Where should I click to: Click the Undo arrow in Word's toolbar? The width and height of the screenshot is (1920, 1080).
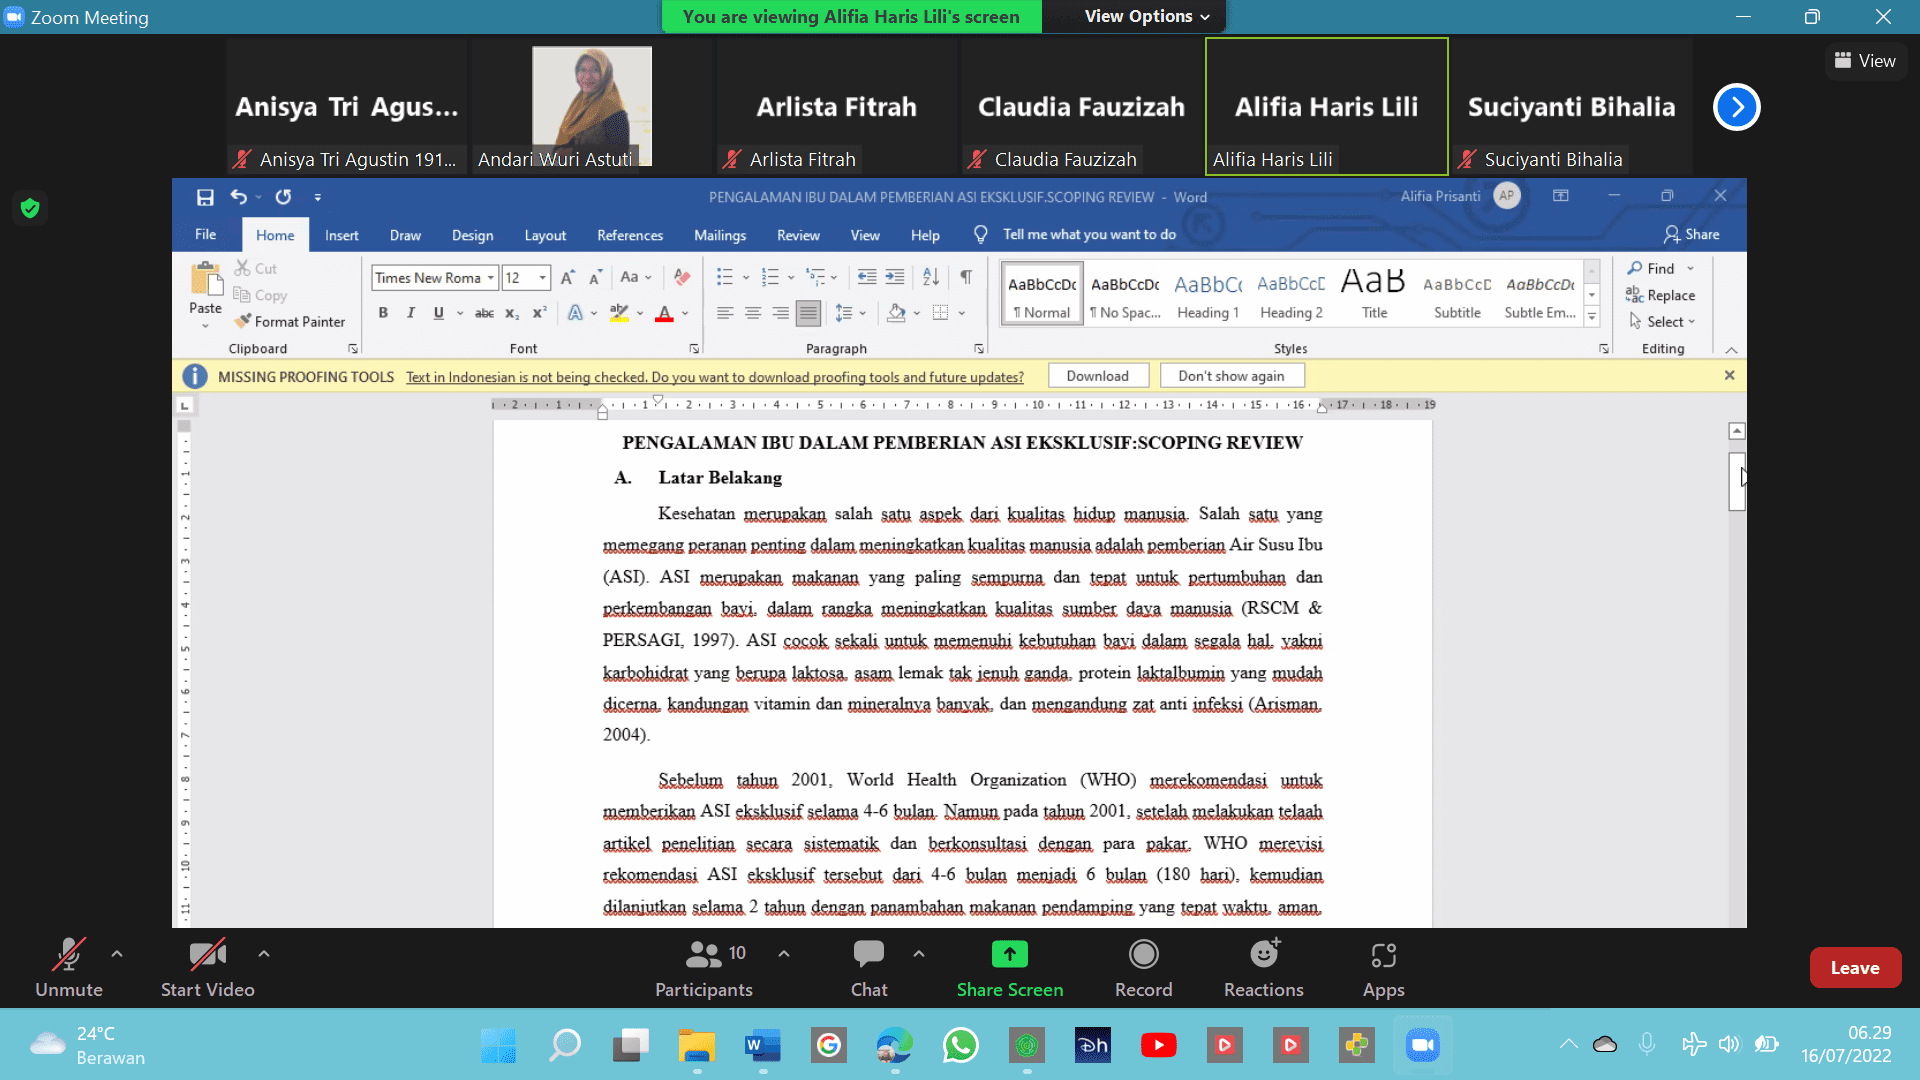coord(238,197)
